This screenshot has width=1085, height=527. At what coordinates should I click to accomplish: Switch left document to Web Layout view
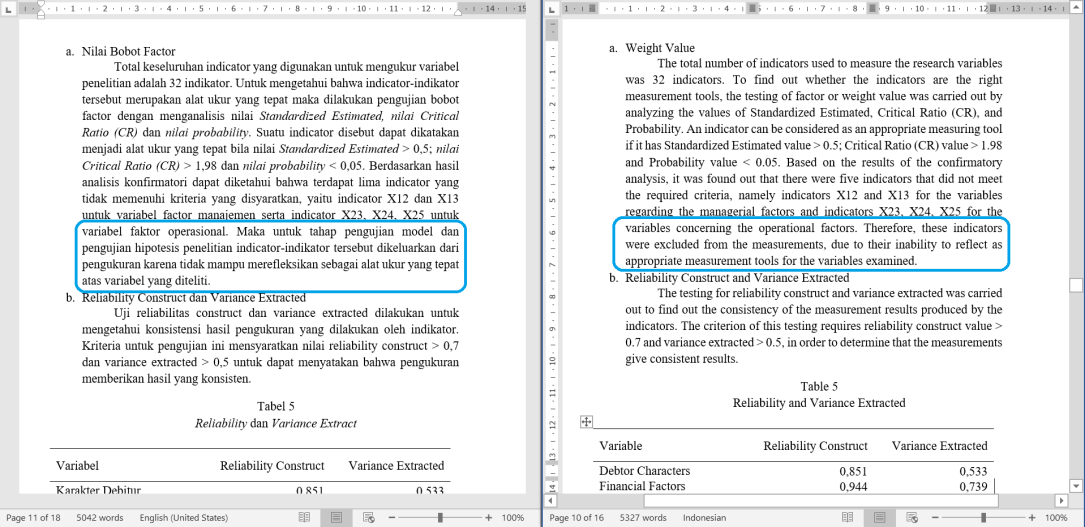click(x=369, y=517)
